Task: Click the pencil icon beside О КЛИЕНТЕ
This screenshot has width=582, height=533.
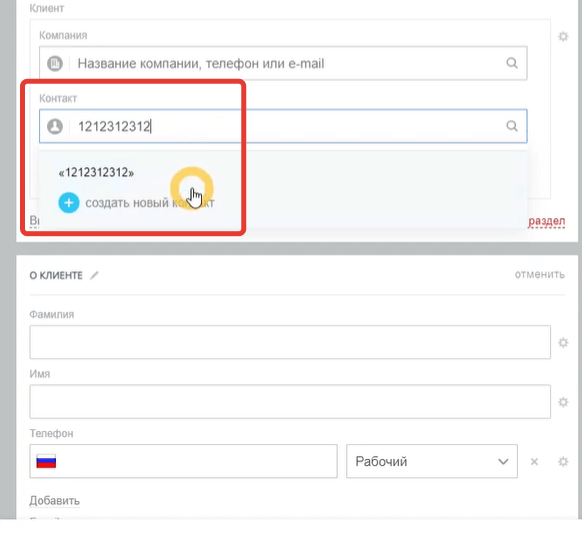Action: pyautogui.click(x=94, y=275)
